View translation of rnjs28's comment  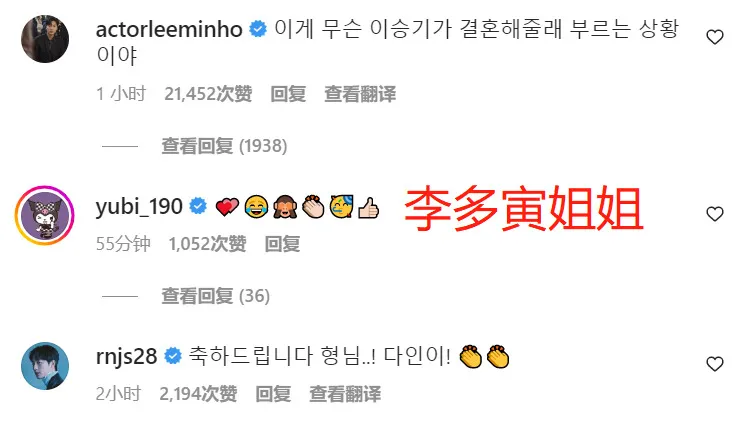(345, 394)
